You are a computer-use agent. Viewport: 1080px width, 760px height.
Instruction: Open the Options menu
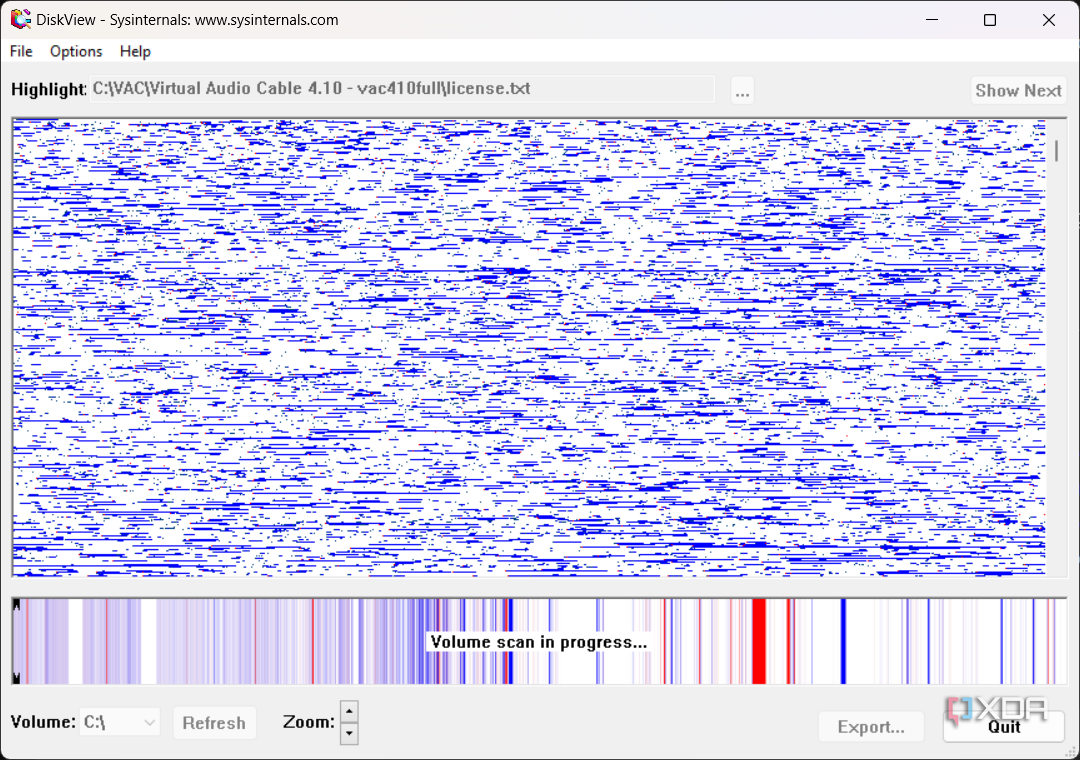(76, 52)
